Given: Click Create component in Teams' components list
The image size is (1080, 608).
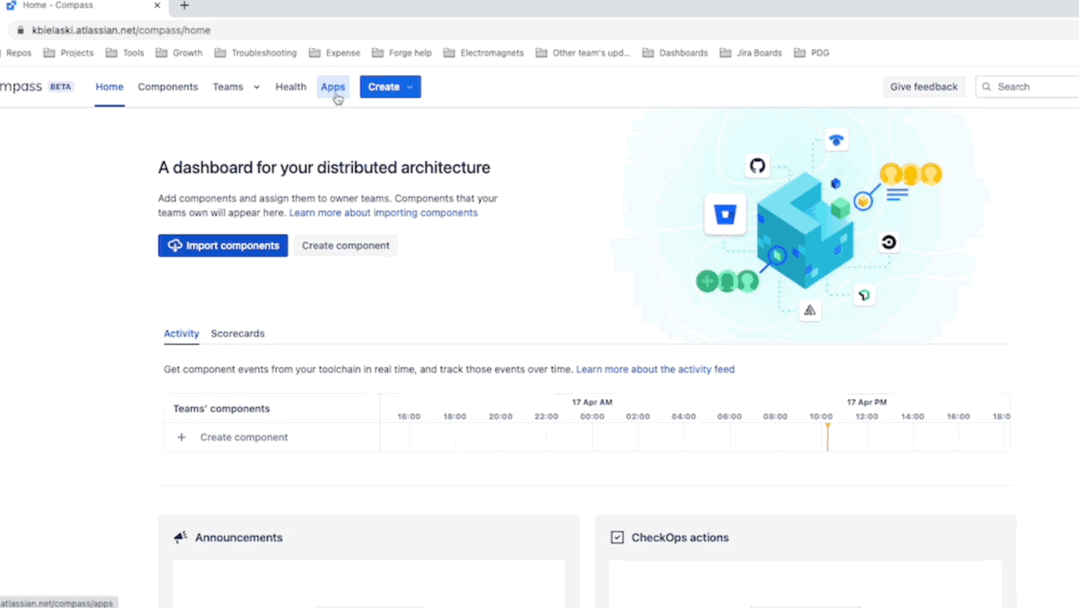Looking at the screenshot, I should pyautogui.click(x=244, y=437).
